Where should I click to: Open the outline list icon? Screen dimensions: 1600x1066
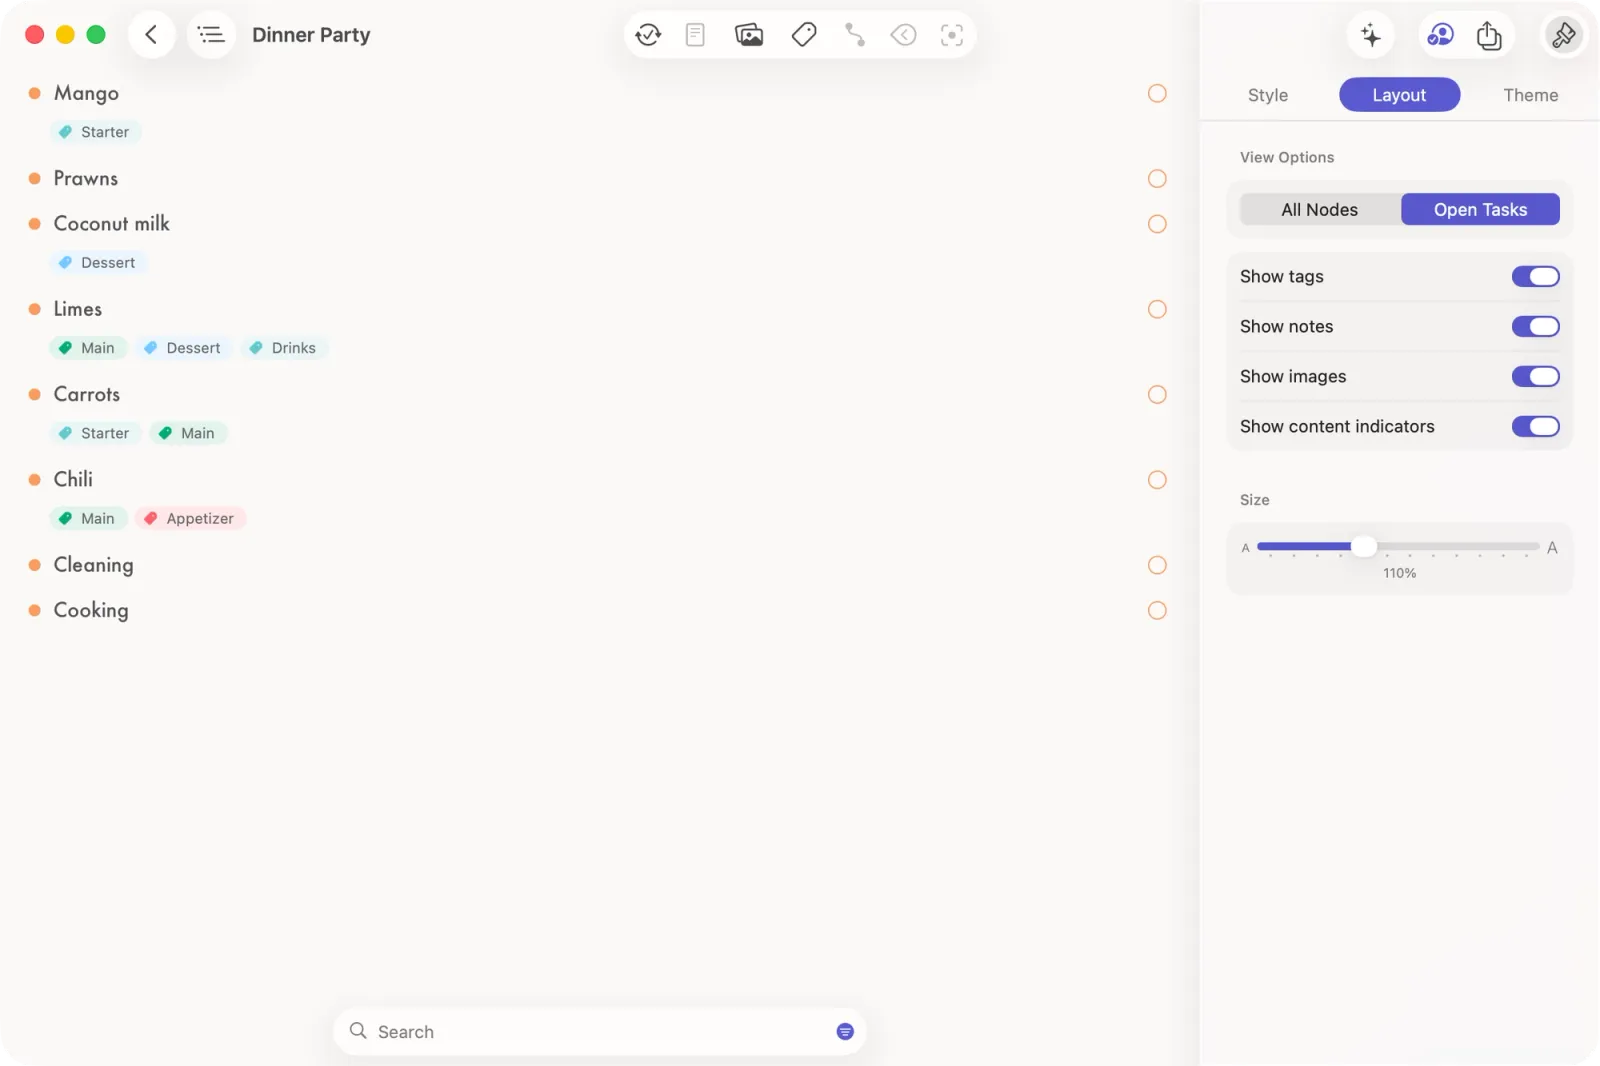tap(211, 35)
